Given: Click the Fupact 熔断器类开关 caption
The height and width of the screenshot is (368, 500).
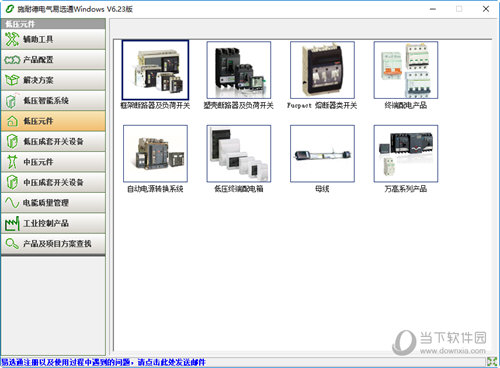Looking at the screenshot, I should click(322, 106).
